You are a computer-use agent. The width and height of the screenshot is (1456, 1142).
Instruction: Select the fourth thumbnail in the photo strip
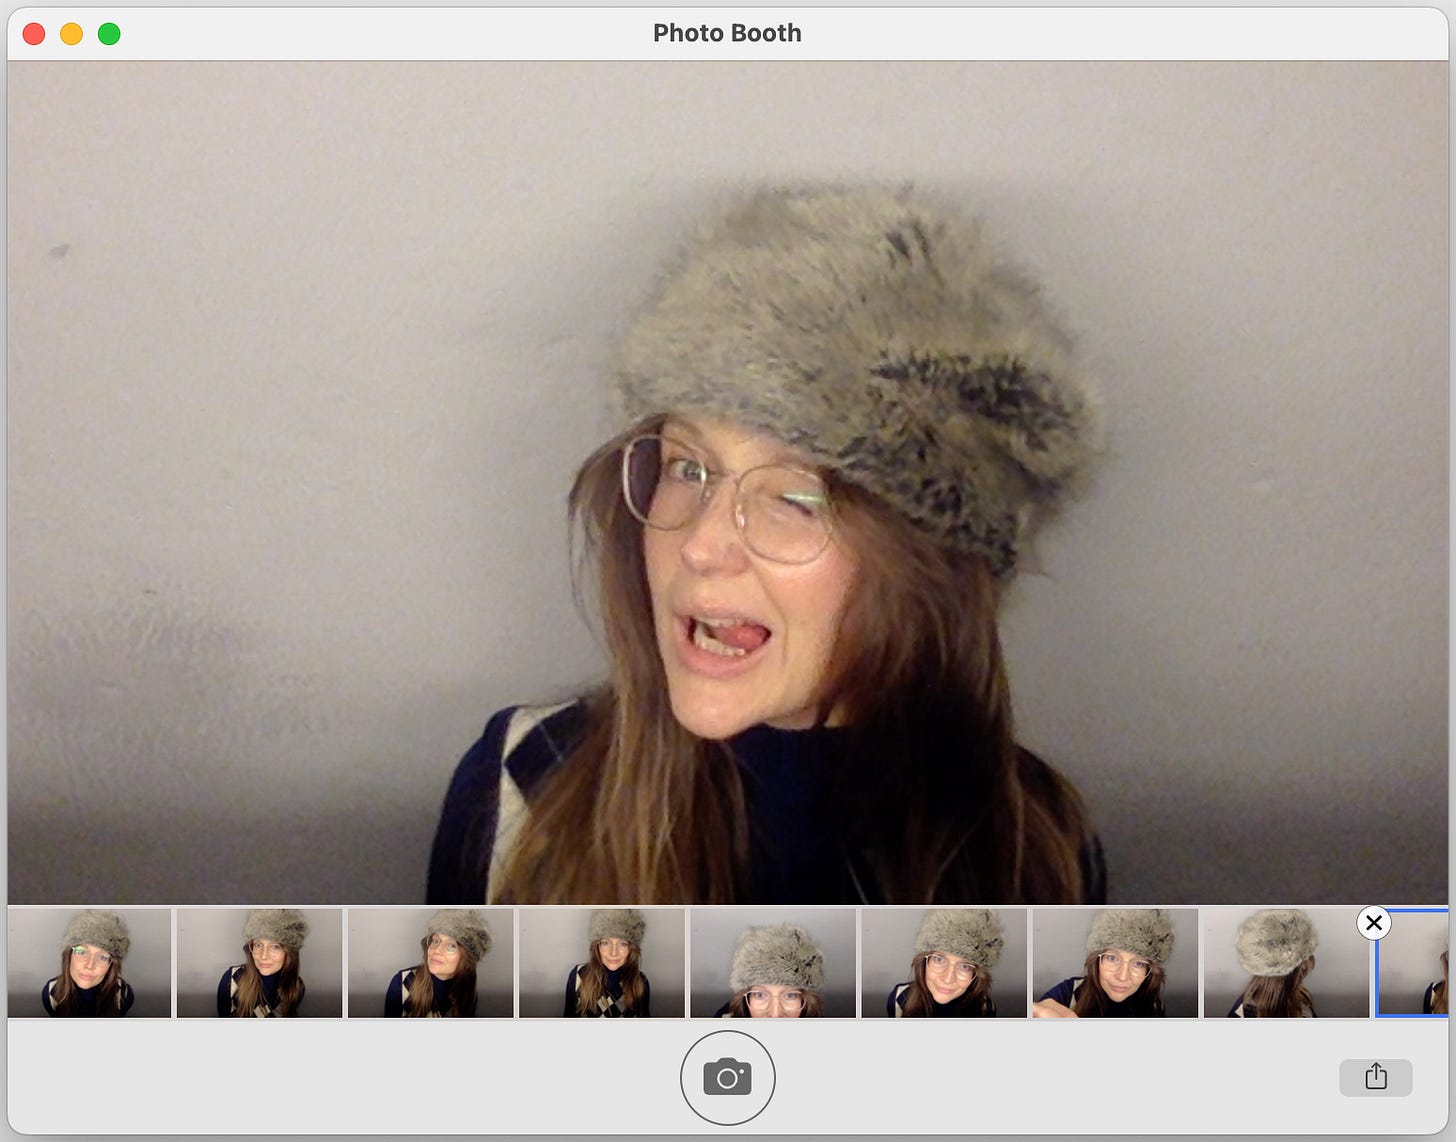[602, 963]
